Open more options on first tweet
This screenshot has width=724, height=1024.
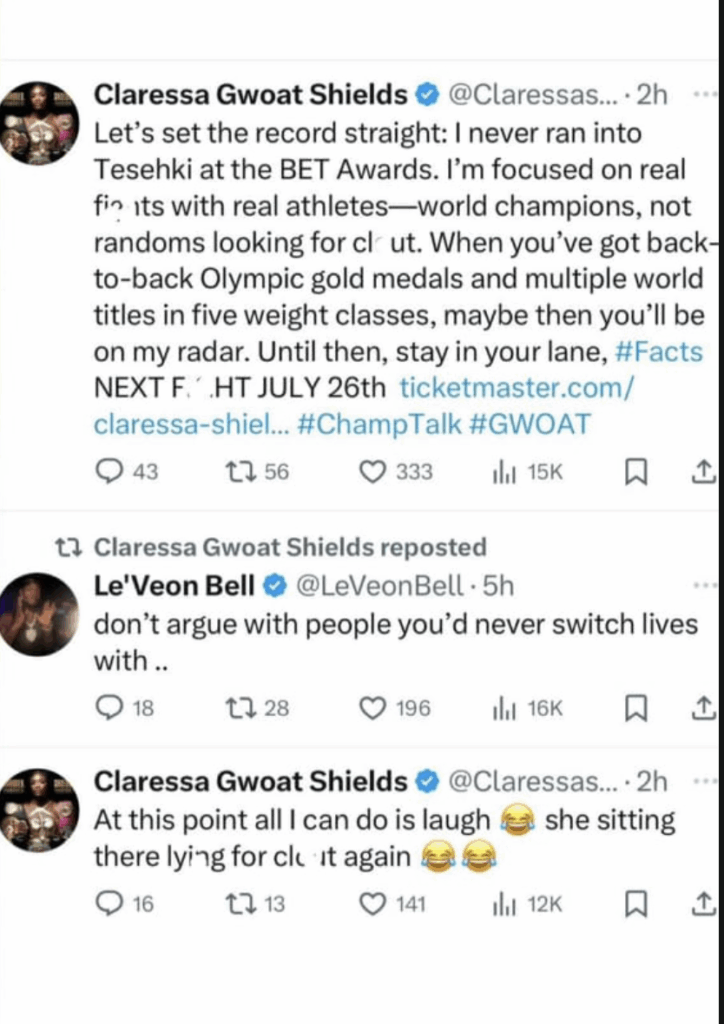(x=704, y=96)
